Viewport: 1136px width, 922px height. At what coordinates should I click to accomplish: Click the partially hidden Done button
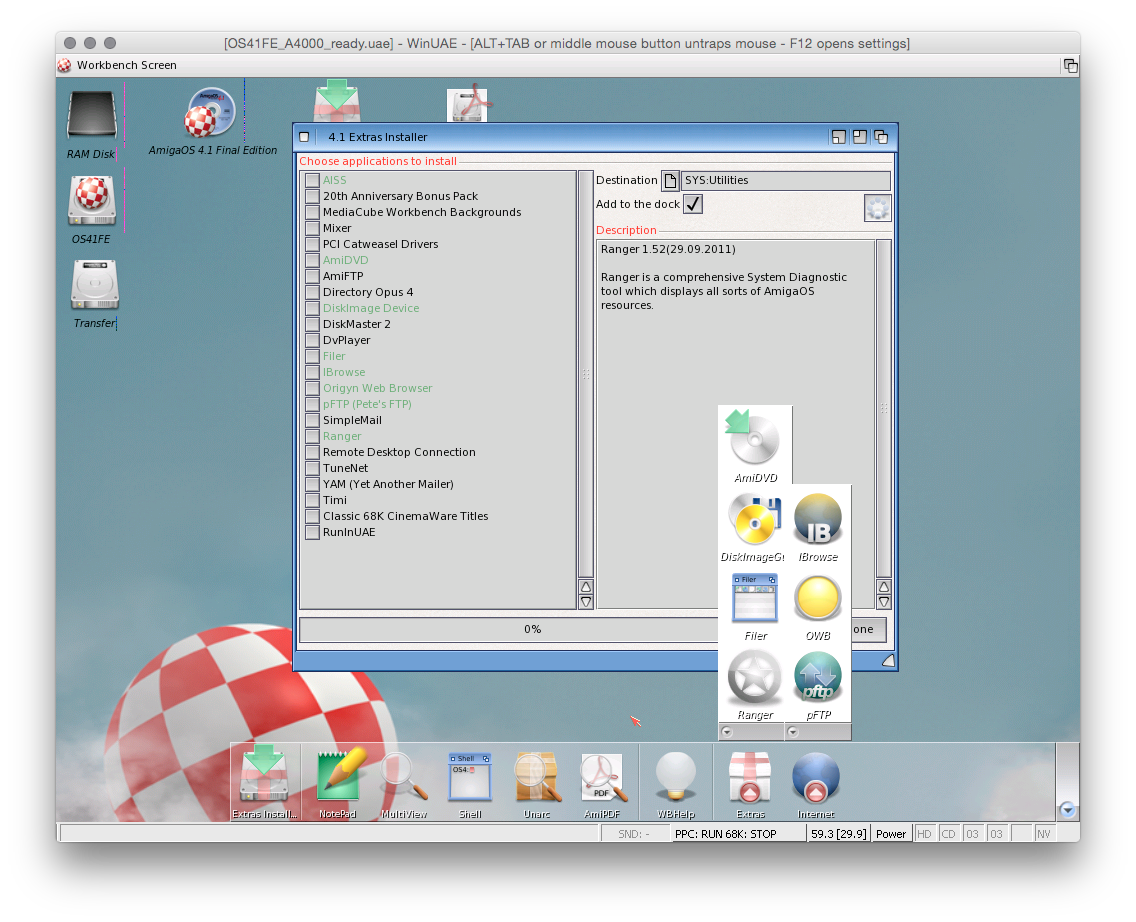(868, 629)
